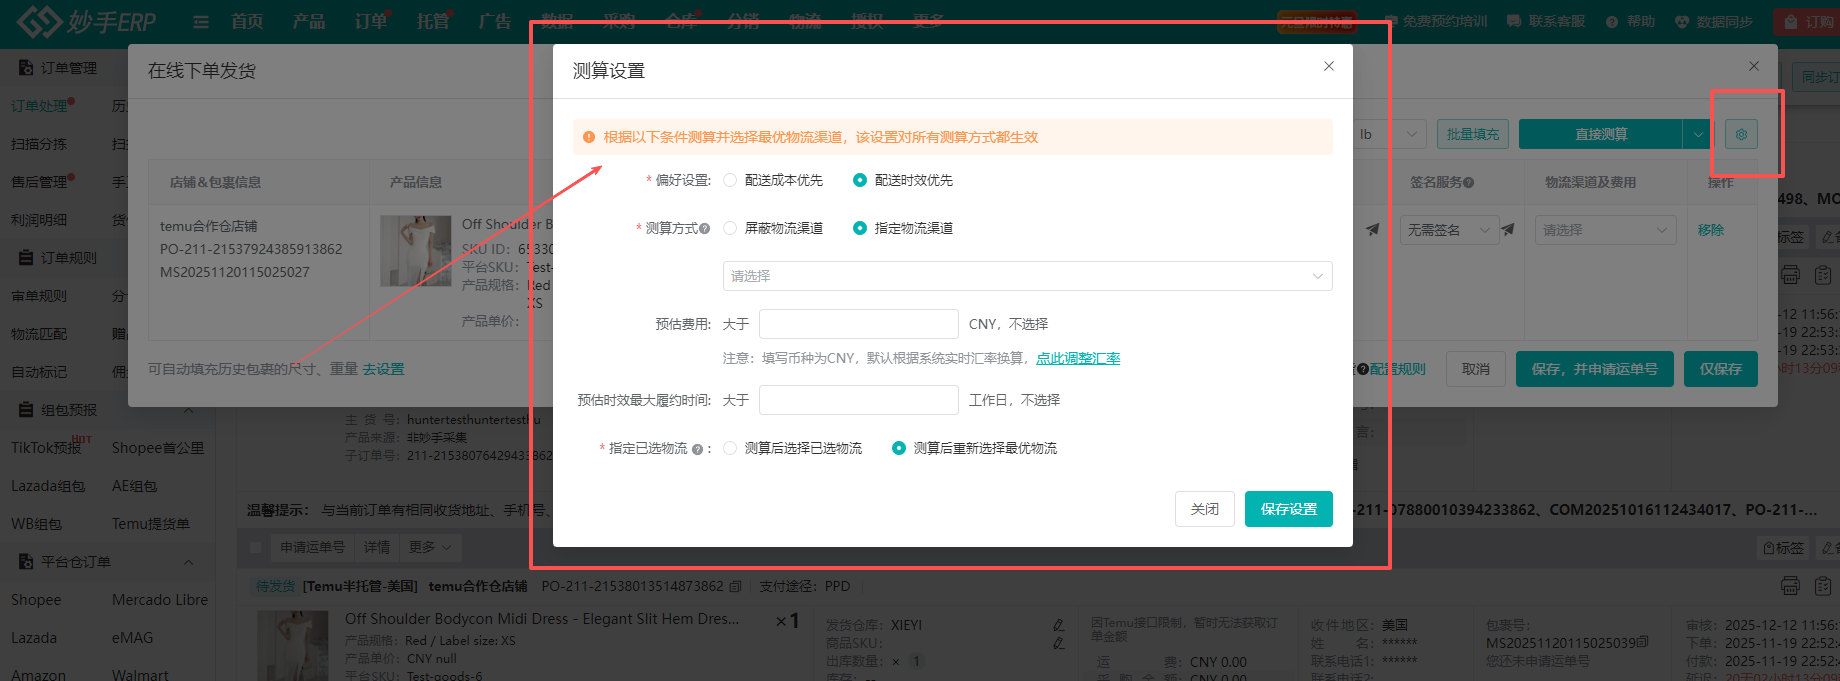The image size is (1840, 681).
Task: Click the 保存设置 button
Action: click(x=1288, y=509)
